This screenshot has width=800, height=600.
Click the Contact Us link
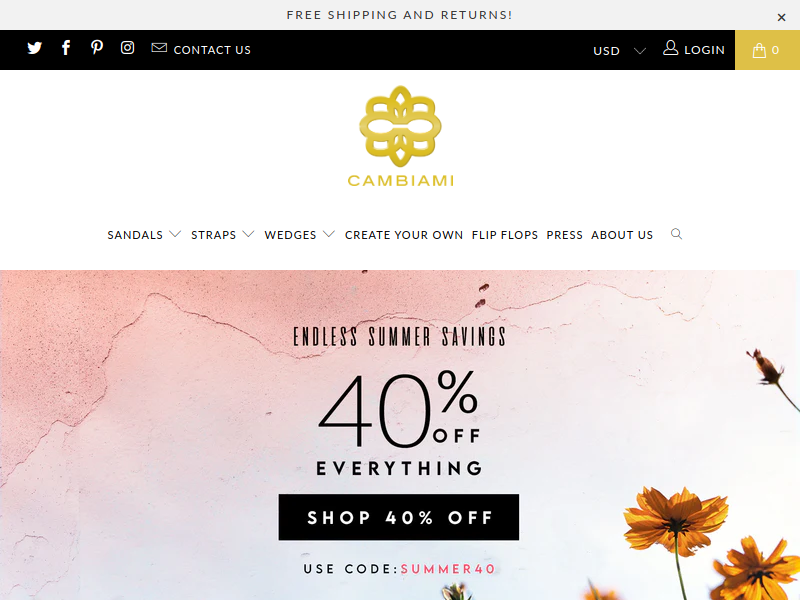(212, 50)
